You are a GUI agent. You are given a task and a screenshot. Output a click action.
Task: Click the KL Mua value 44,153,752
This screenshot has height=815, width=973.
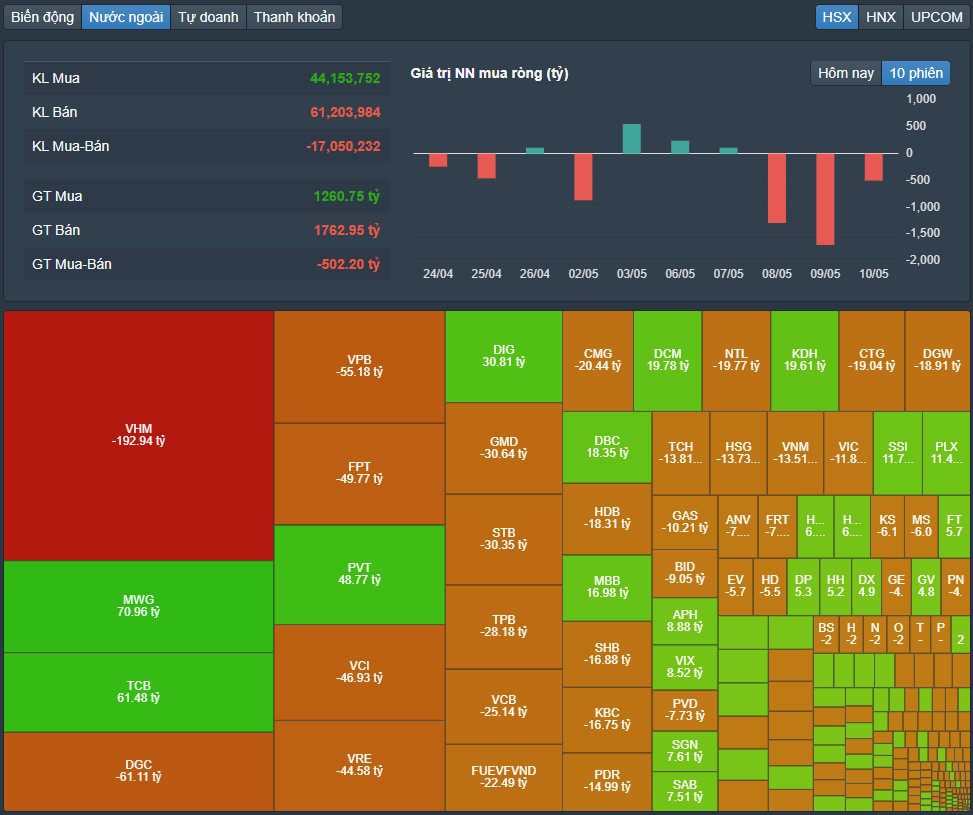345,78
